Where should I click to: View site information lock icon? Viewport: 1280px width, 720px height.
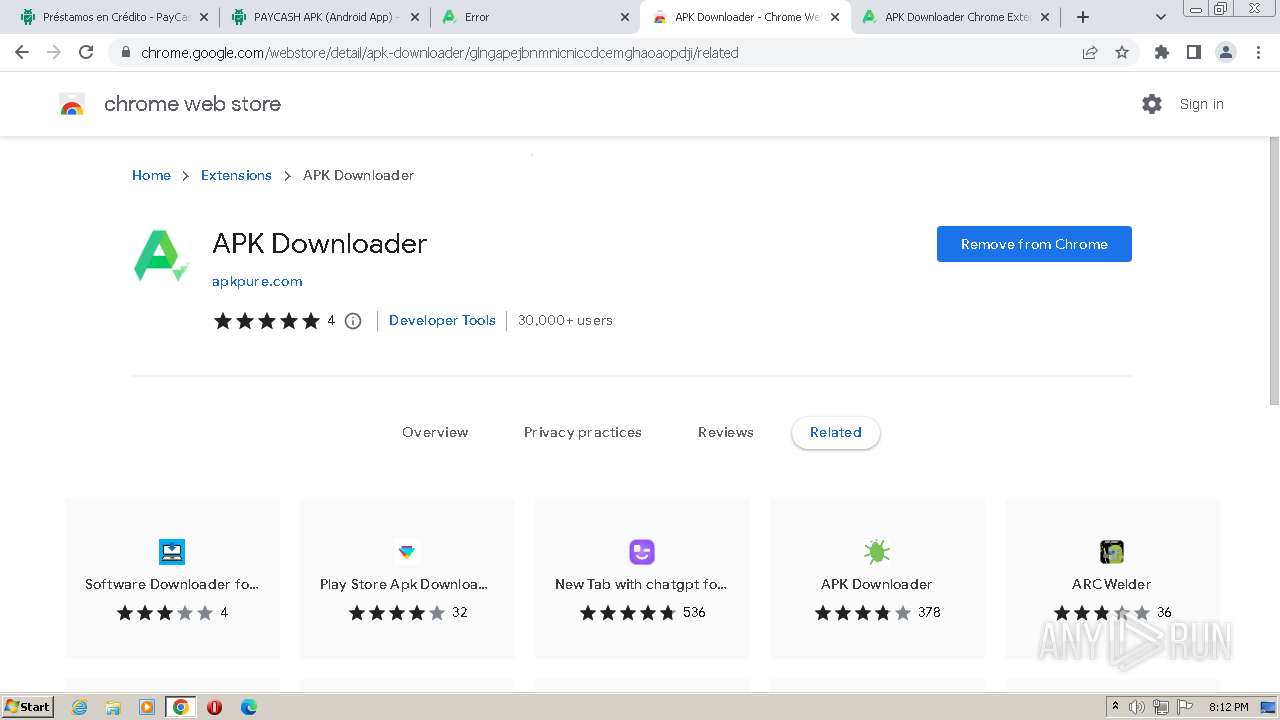(125, 52)
